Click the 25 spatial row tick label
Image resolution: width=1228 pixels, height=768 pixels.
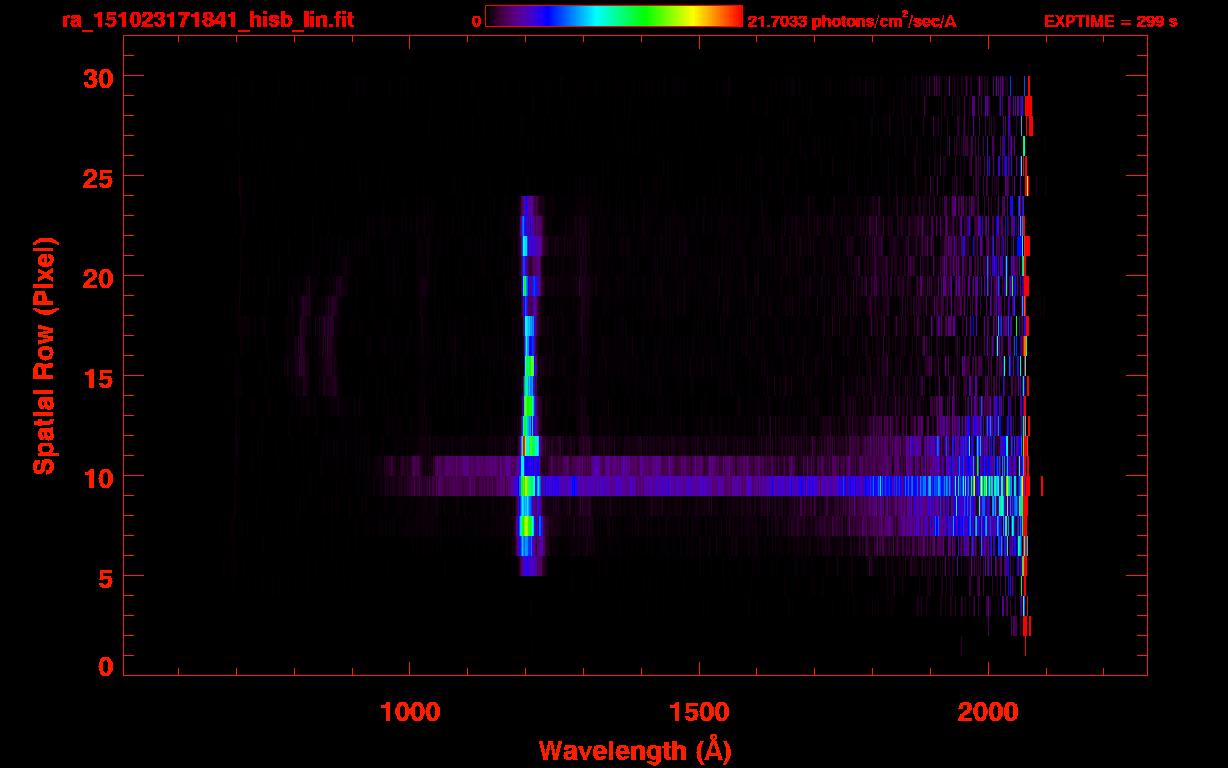coord(99,177)
